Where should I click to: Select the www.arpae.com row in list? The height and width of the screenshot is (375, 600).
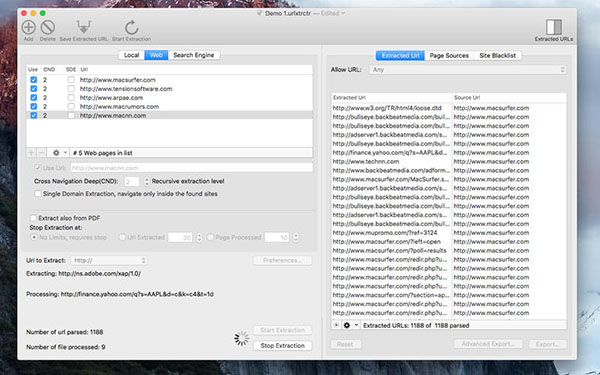click(x=169, y=98)
